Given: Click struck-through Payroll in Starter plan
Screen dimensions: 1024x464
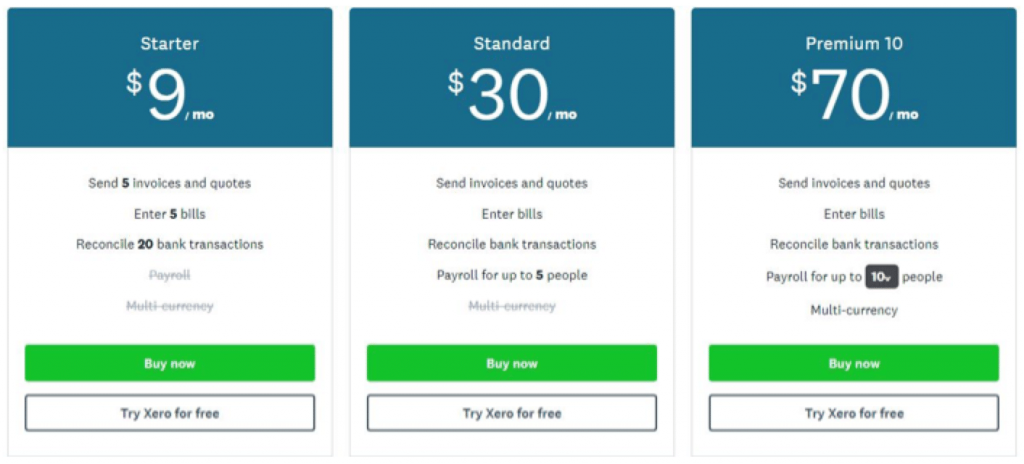Looking at the screenshot, I should click(170, 275).
